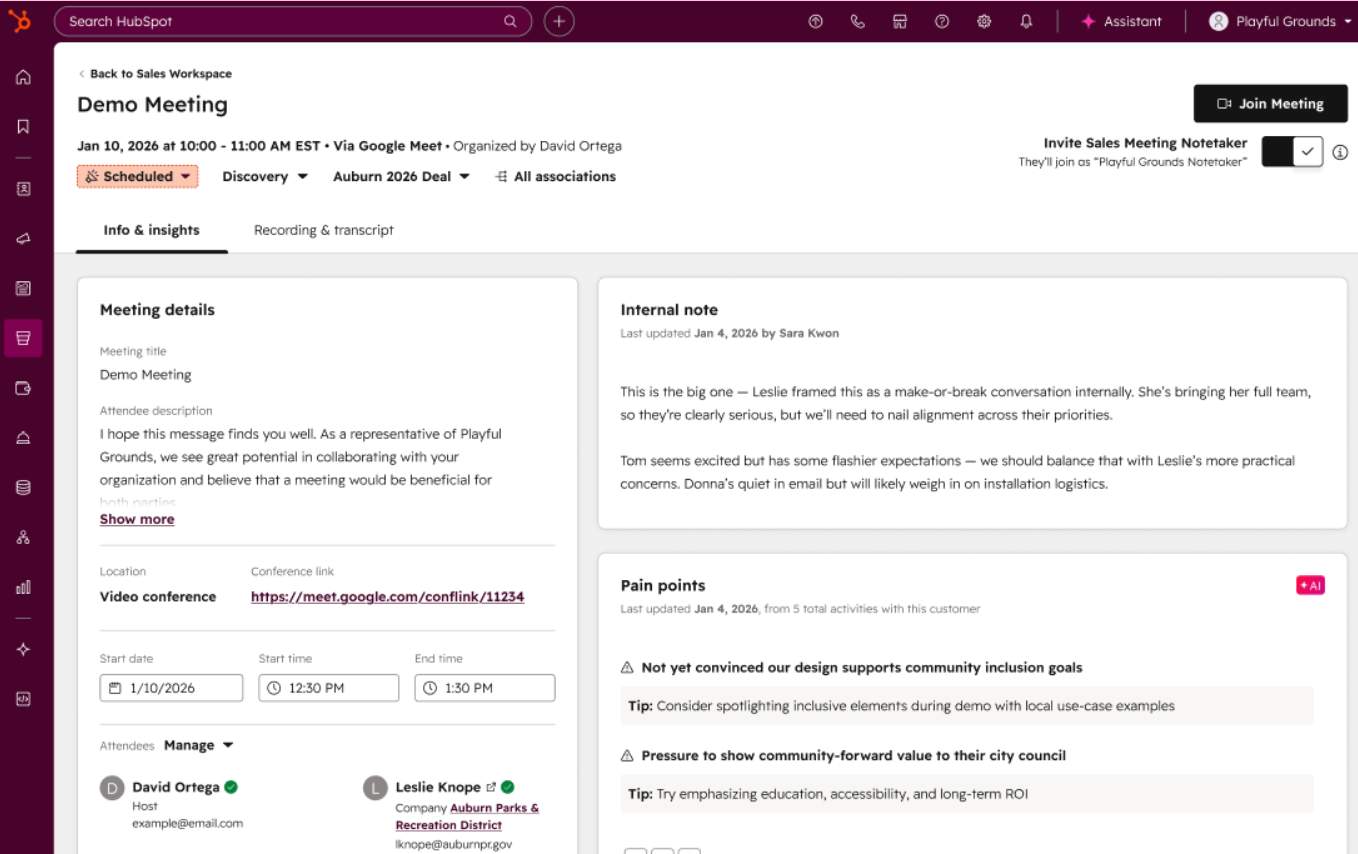This screenshot has width=1358, height=854.
Task: Open Auburn Parks & Recreation District link
Action: click(x=467, y=816)
